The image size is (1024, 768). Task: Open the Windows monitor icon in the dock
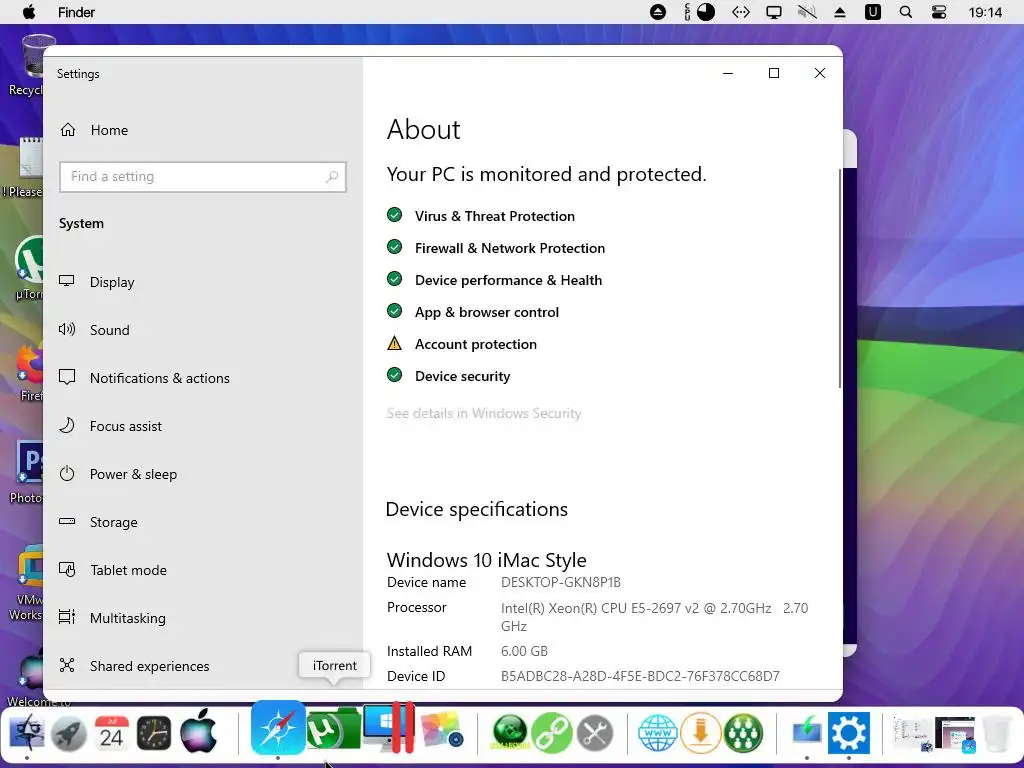click(x=388, y=728)
